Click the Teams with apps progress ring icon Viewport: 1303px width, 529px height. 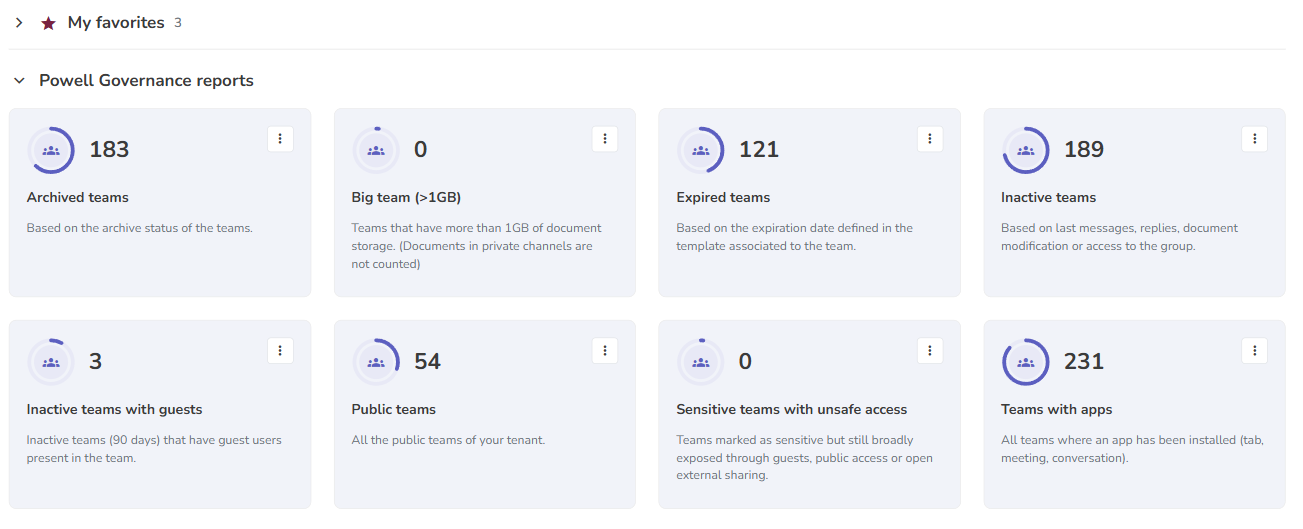[1025, 362]
